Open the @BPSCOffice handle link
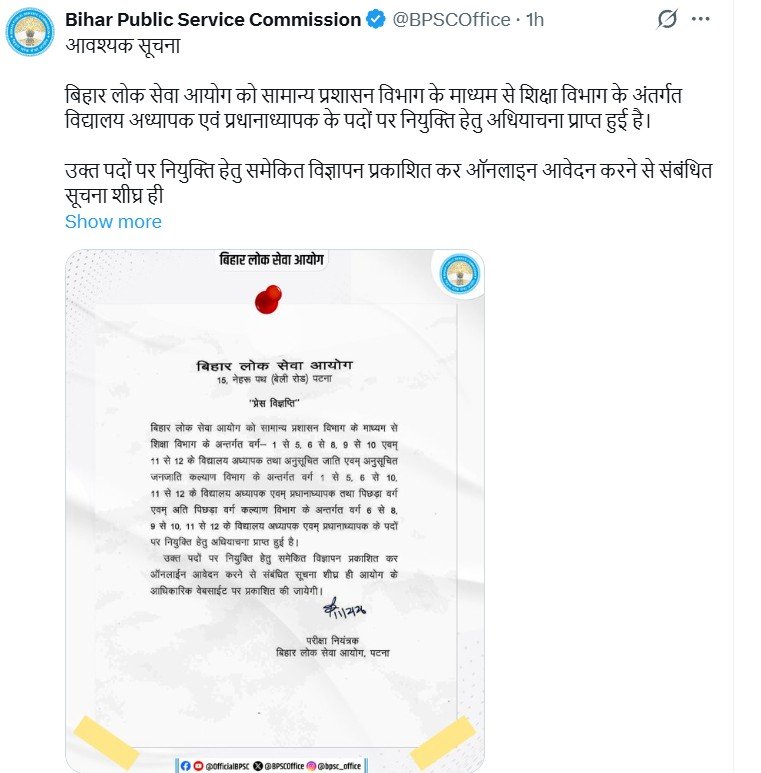 pyautogui.click(x=451, y=20)
